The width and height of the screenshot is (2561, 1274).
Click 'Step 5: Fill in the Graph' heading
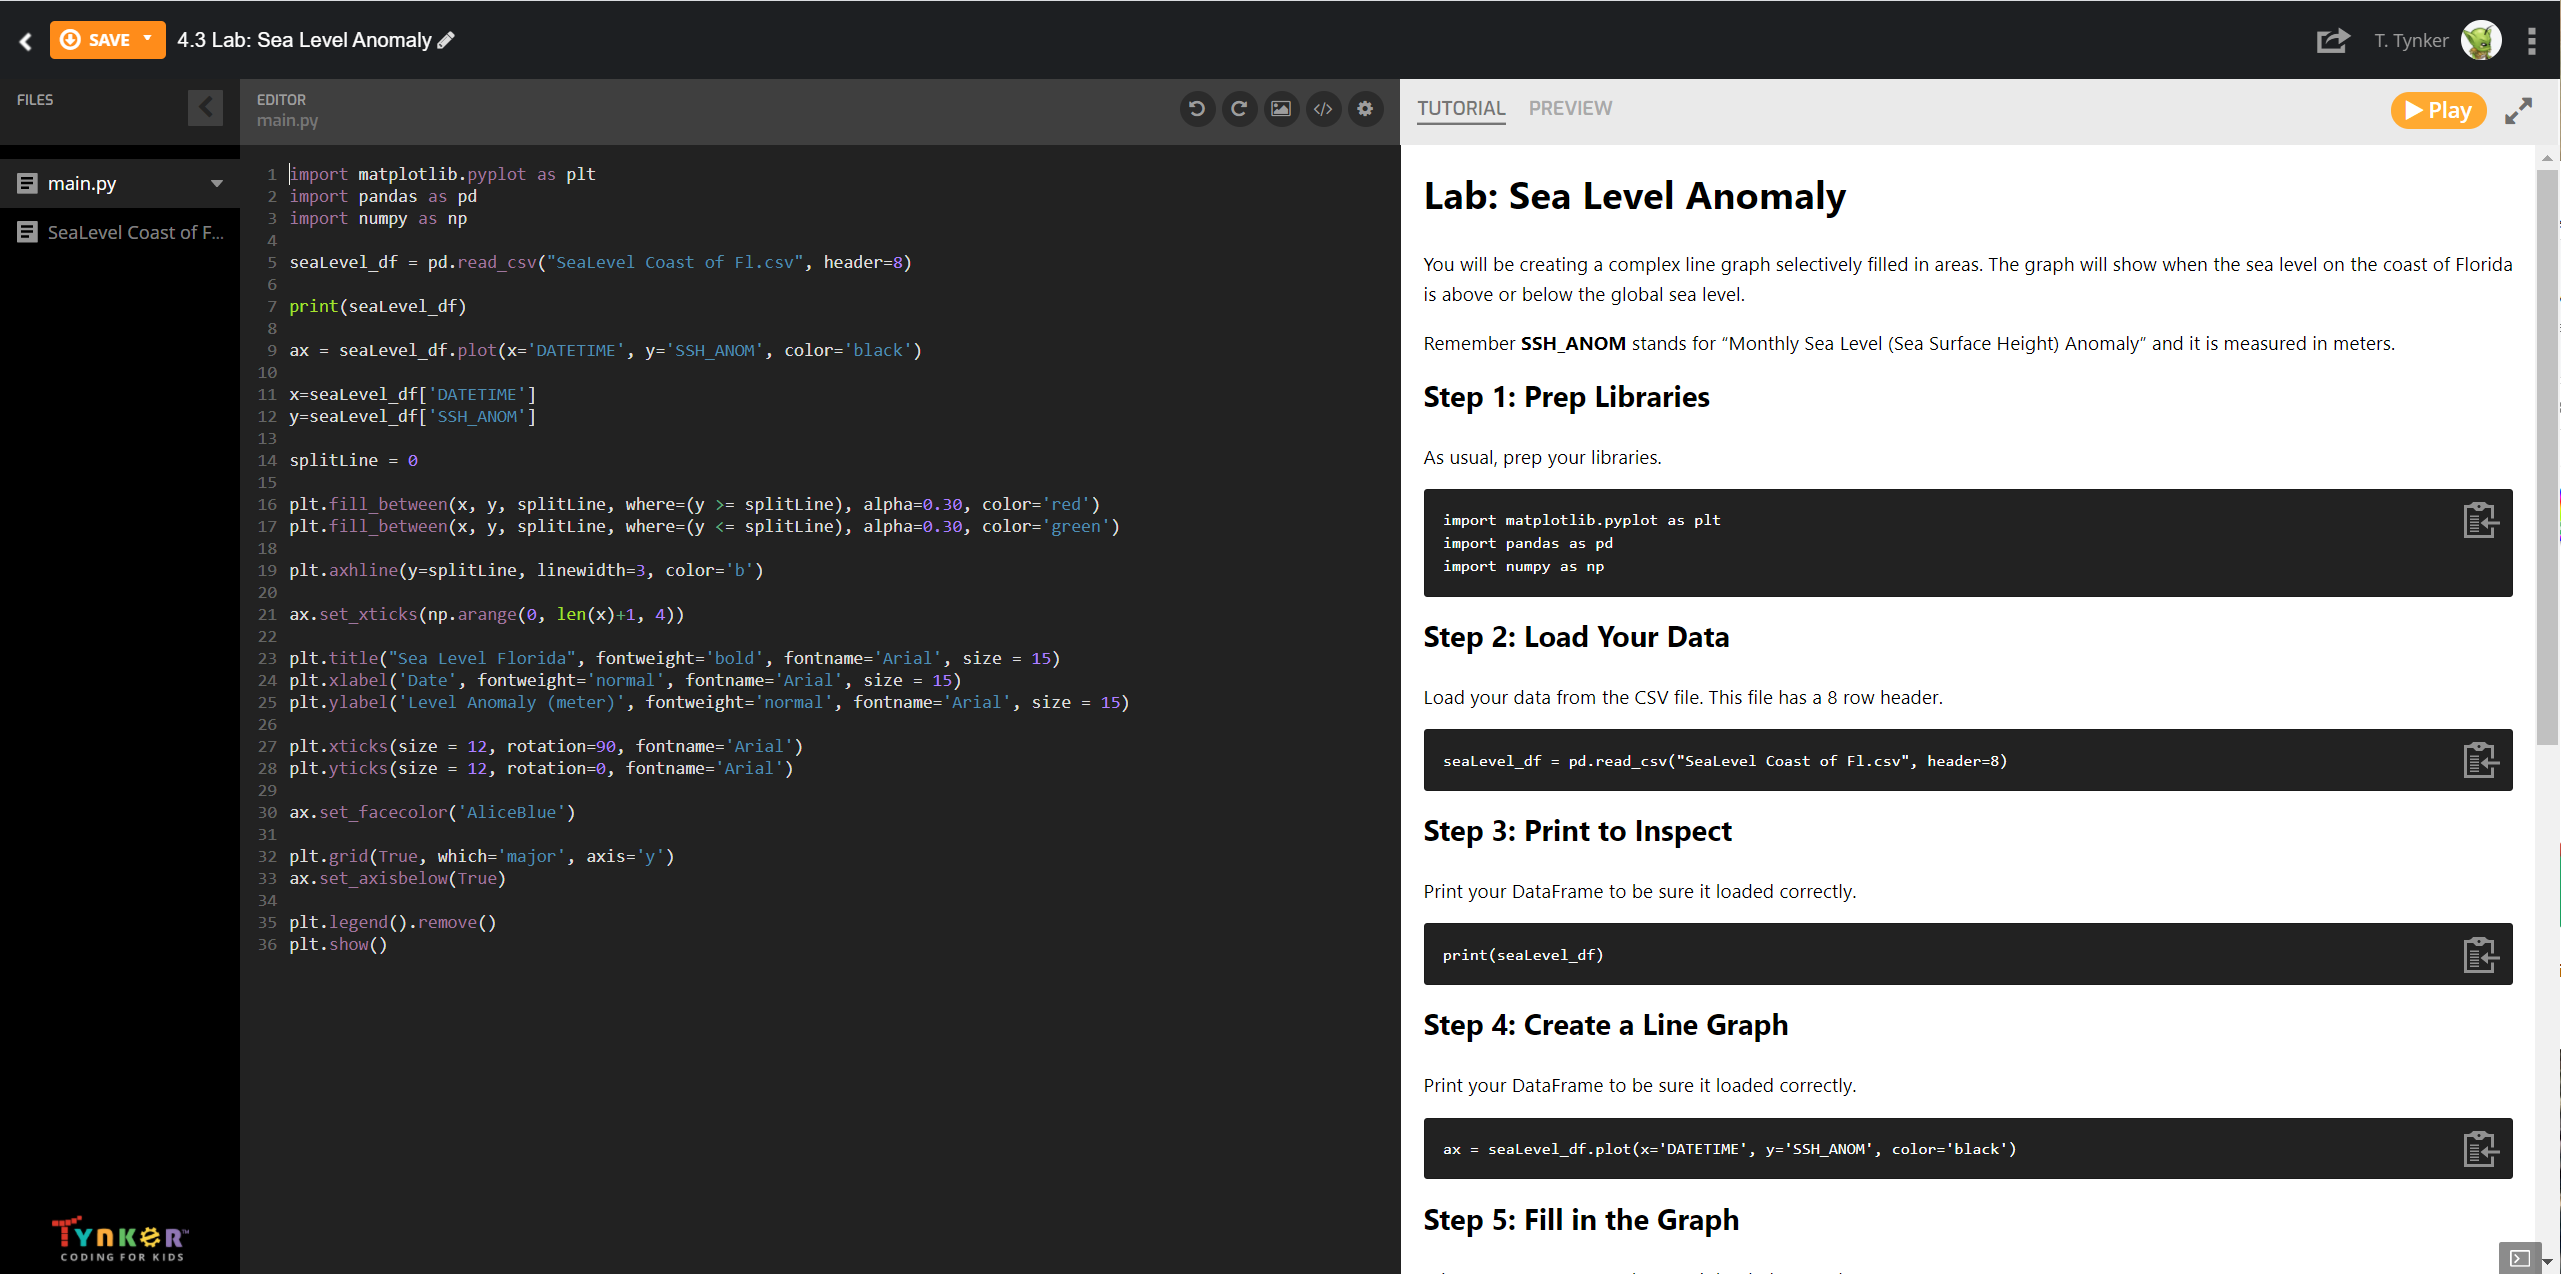1581,1220
